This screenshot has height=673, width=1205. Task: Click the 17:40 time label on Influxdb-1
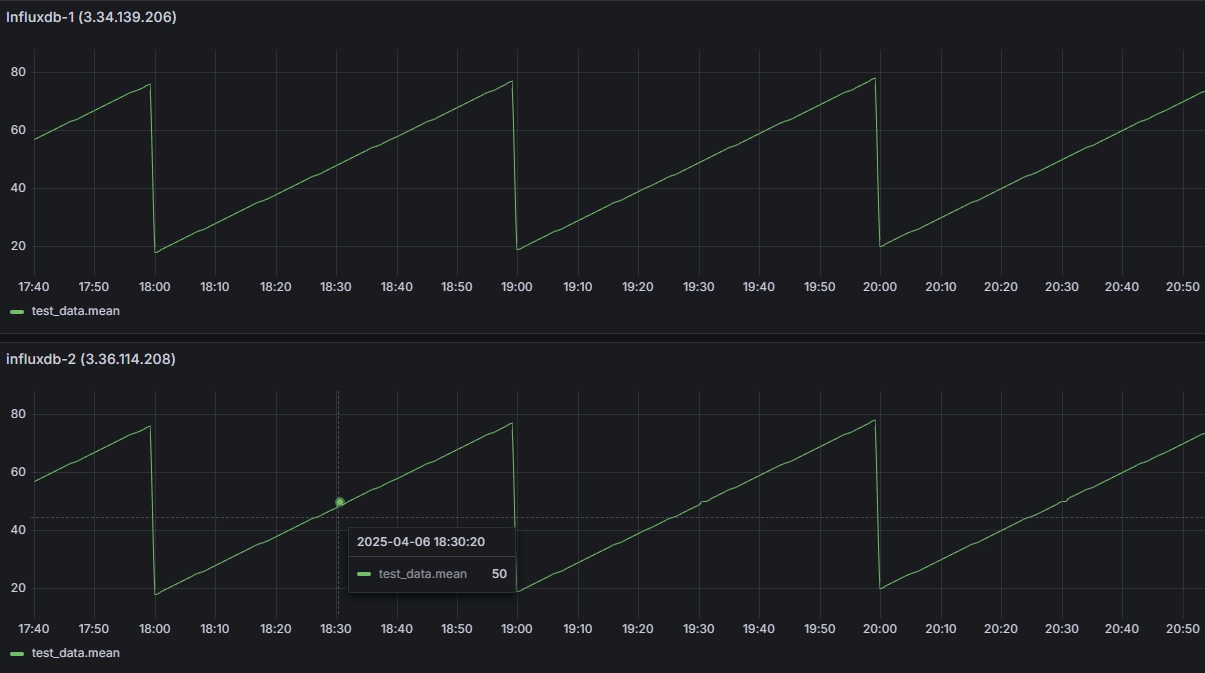[33, 286]
